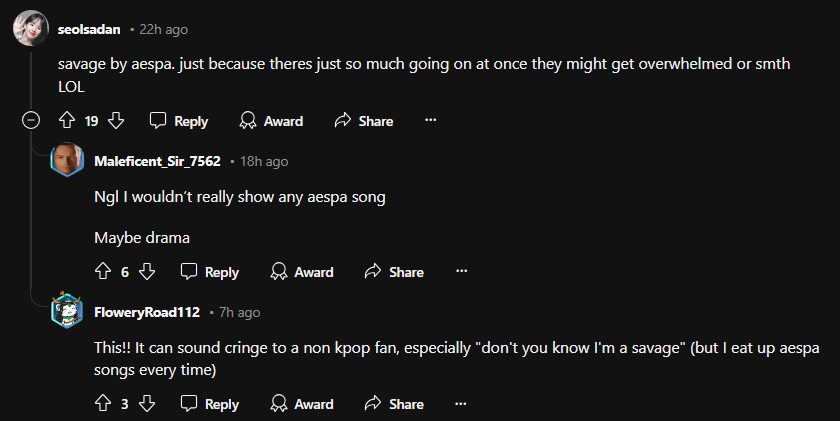Reply to Maleficent_Sir_7562's comment
This screenshot has height=421, width=840.
[210, 272]
